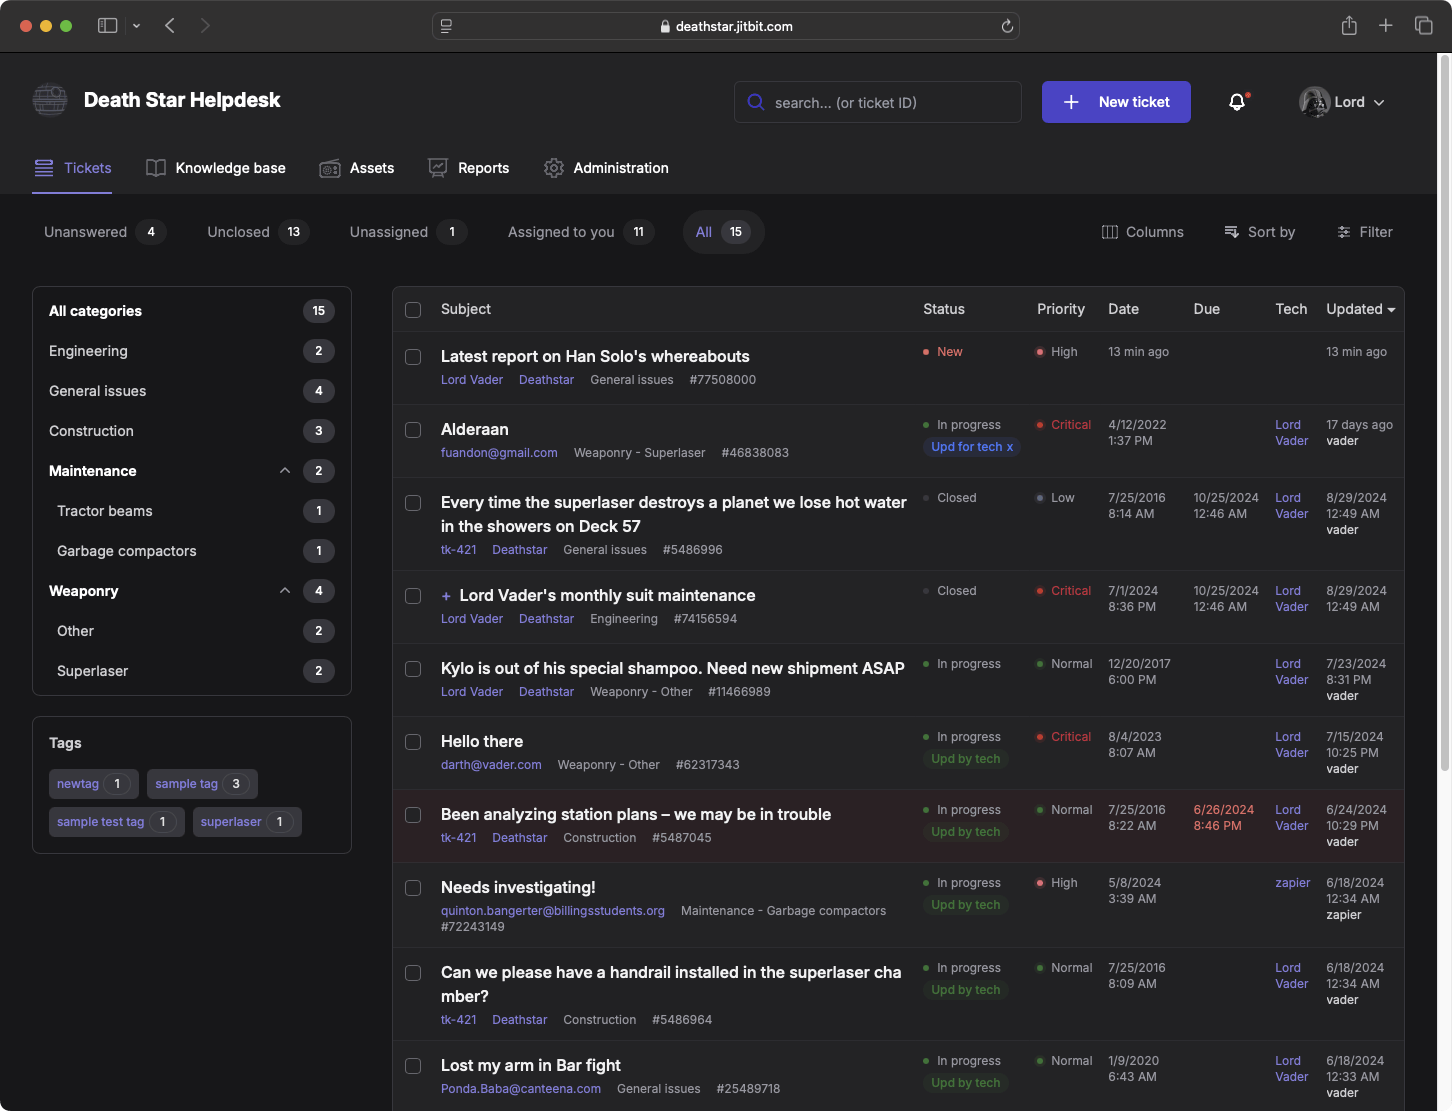Collapse the Maintenance category
1452x1111 pixels.
285,470
